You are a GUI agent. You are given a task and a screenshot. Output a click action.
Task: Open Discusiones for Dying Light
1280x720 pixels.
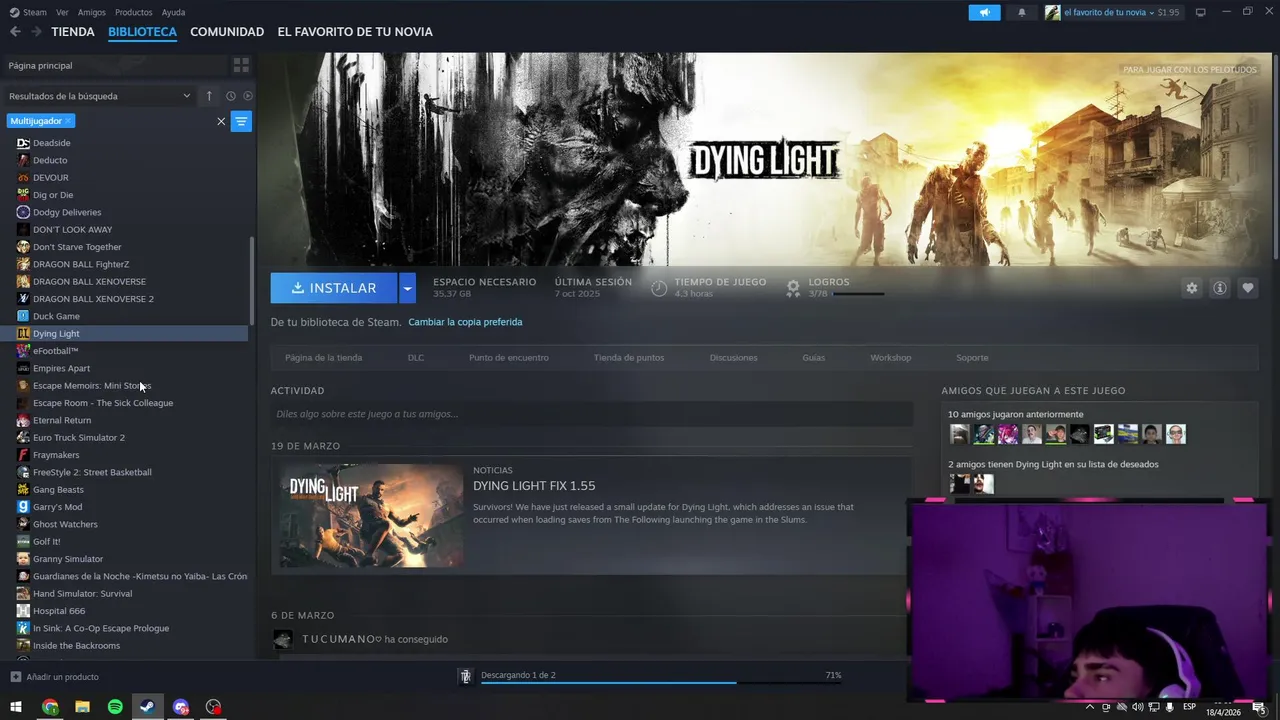pos(733,357)
